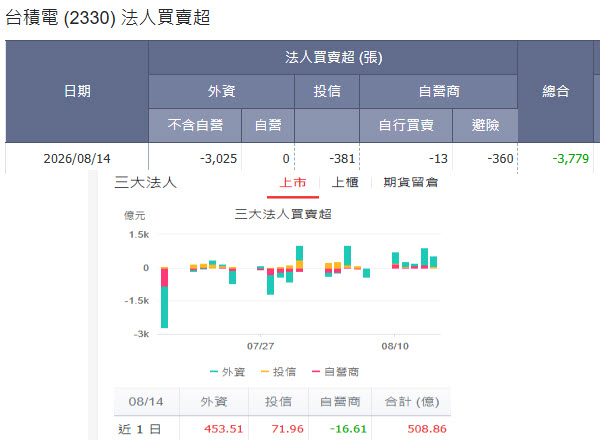Click the tall negative leftmost chart bar
This screenshot has height=440, width=600.
(165, 298)
